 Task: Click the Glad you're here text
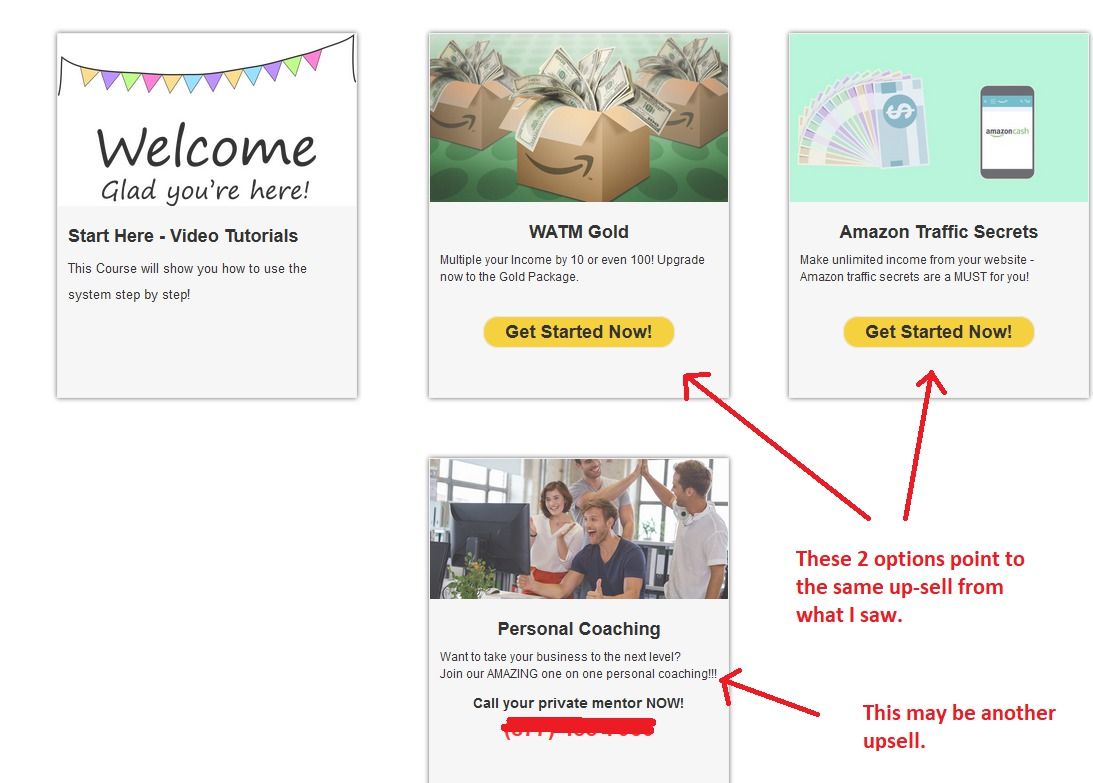click(x=205, y=190)
